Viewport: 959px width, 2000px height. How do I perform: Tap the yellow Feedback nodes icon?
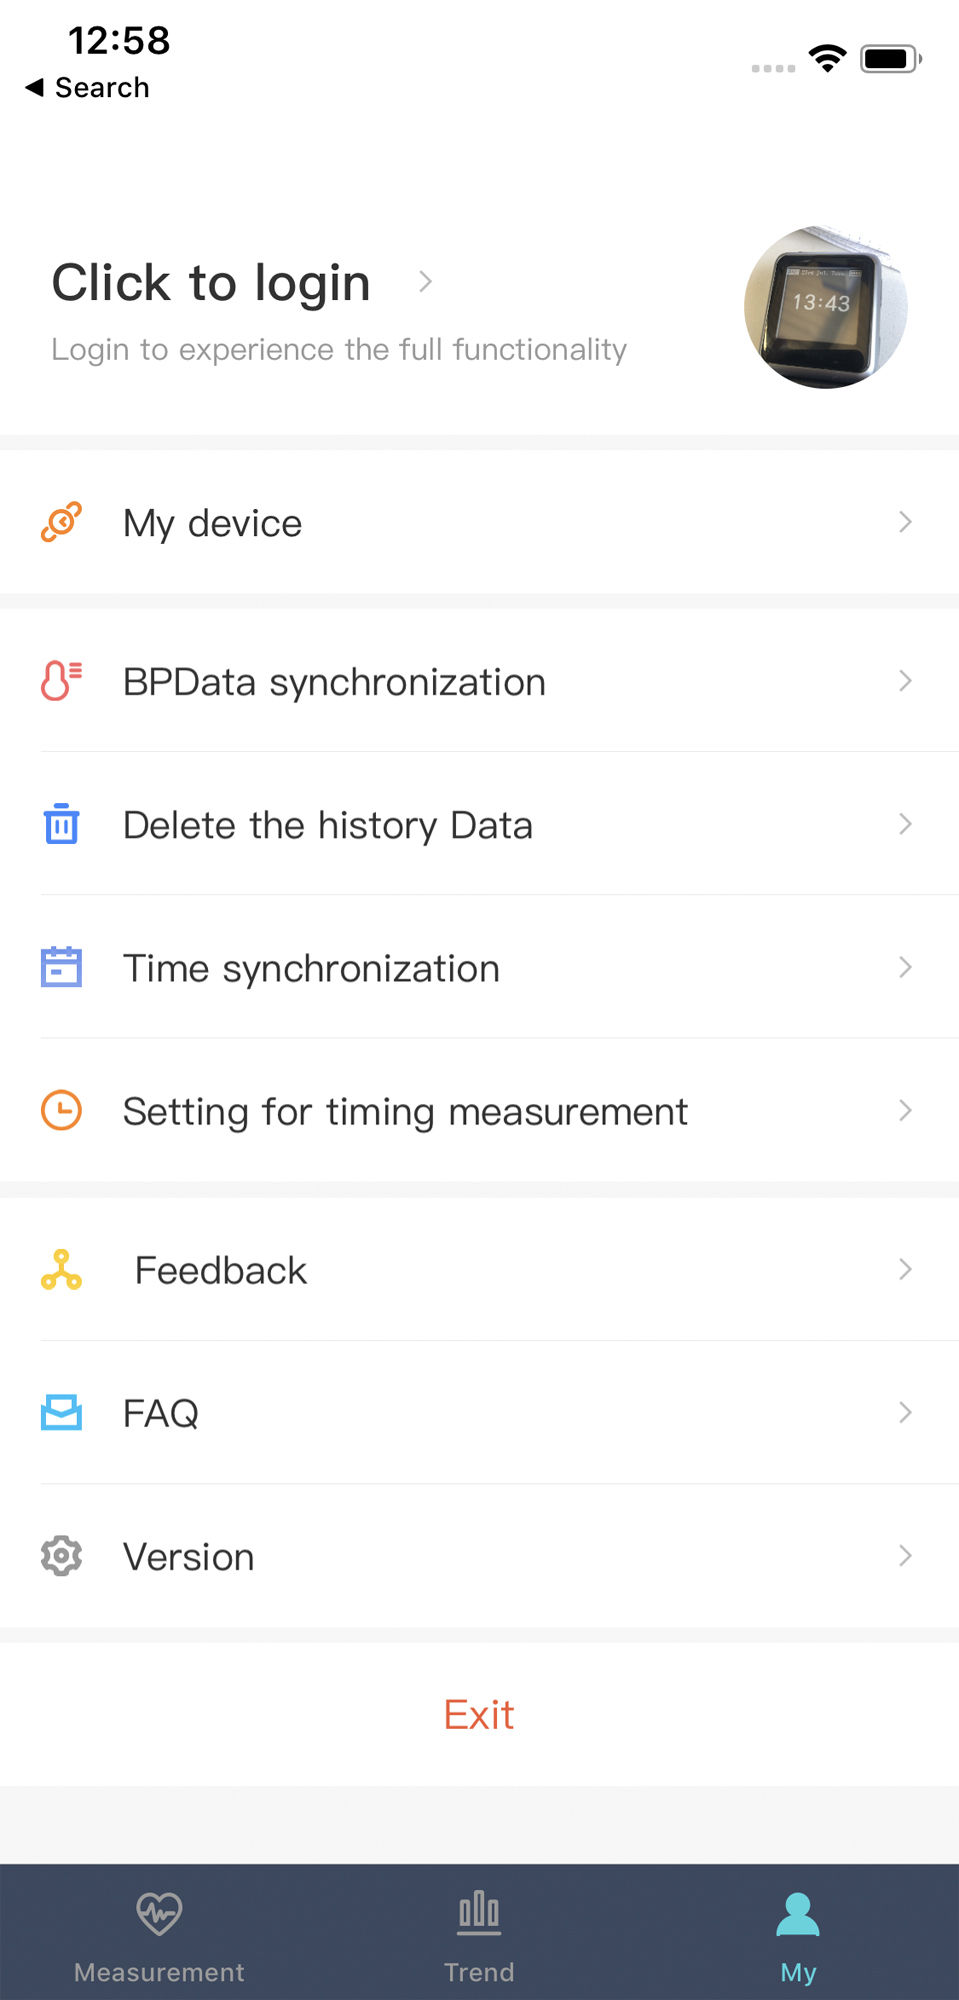point(61,1269)
